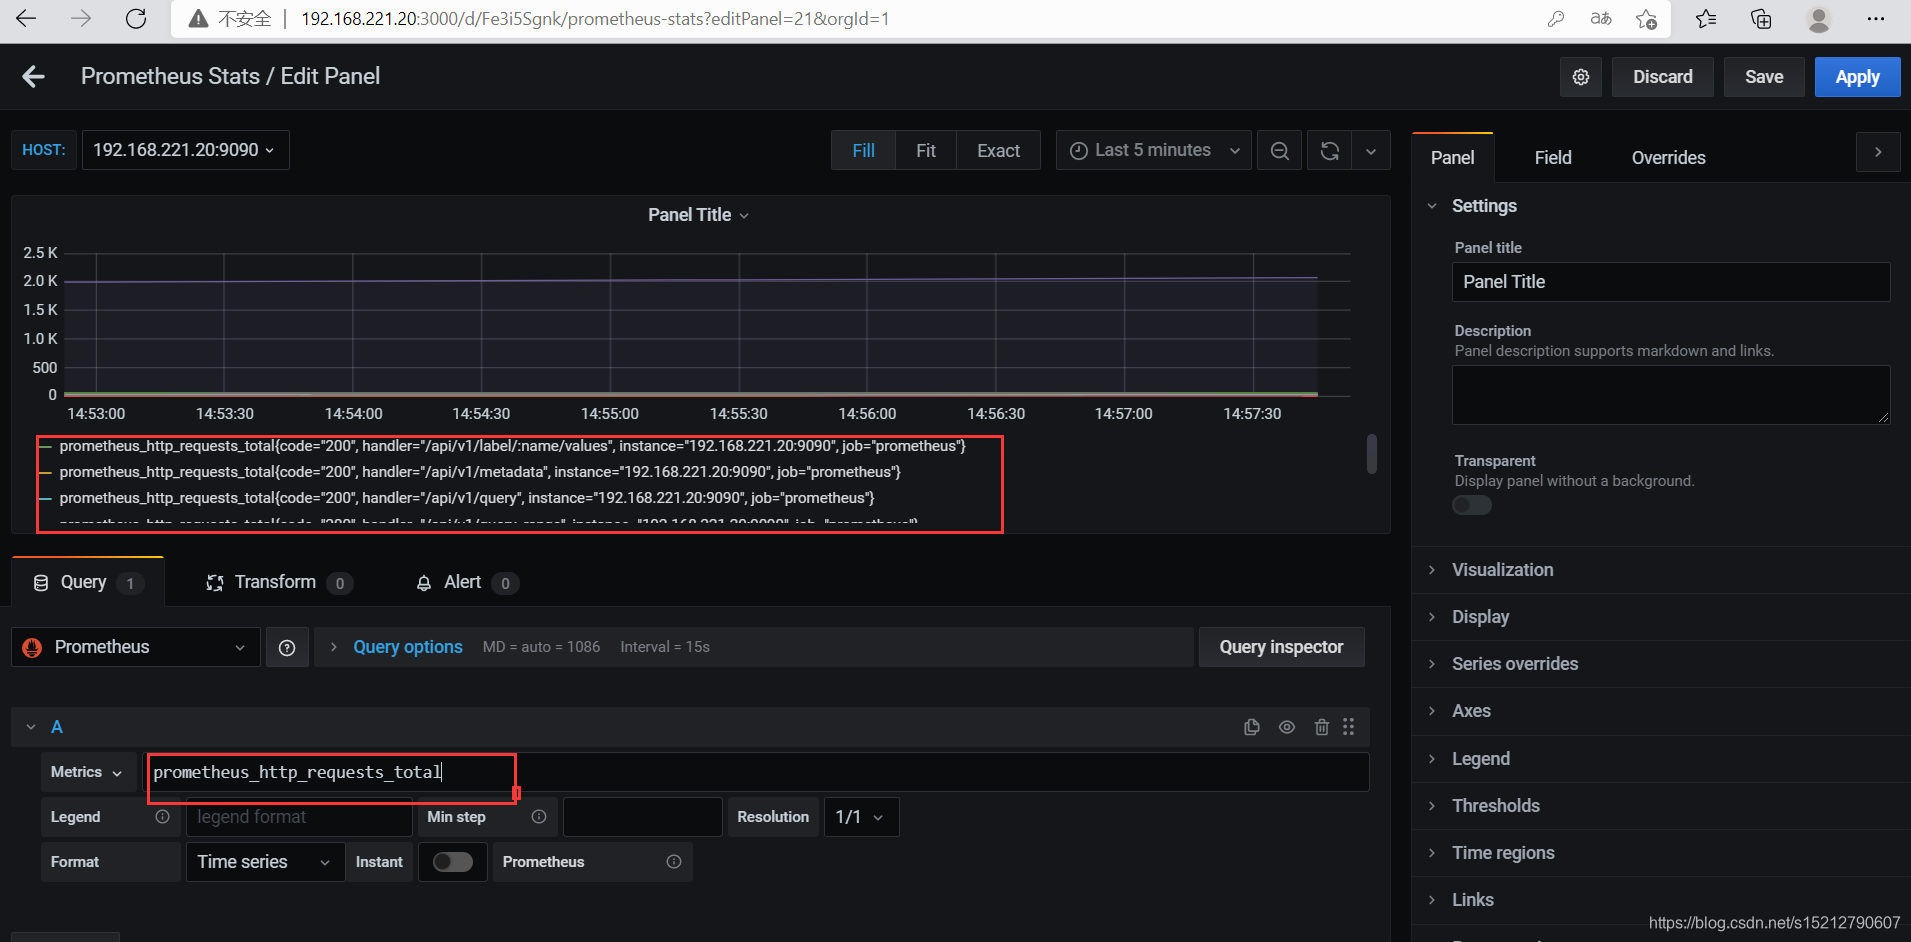Screen dimensions: 1911x942
Task: Open browser profile avatar
Action: (x=1819, y=19)
